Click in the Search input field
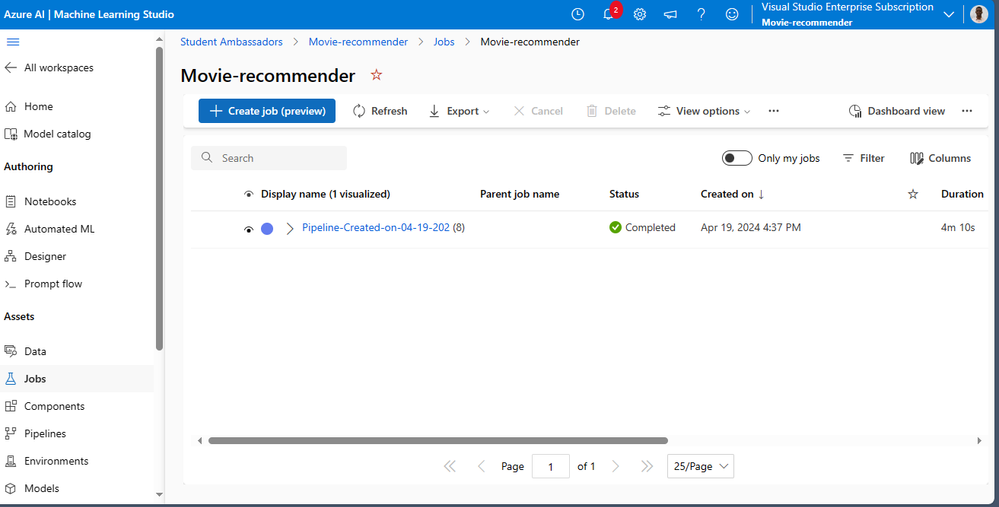 (269, 158)
